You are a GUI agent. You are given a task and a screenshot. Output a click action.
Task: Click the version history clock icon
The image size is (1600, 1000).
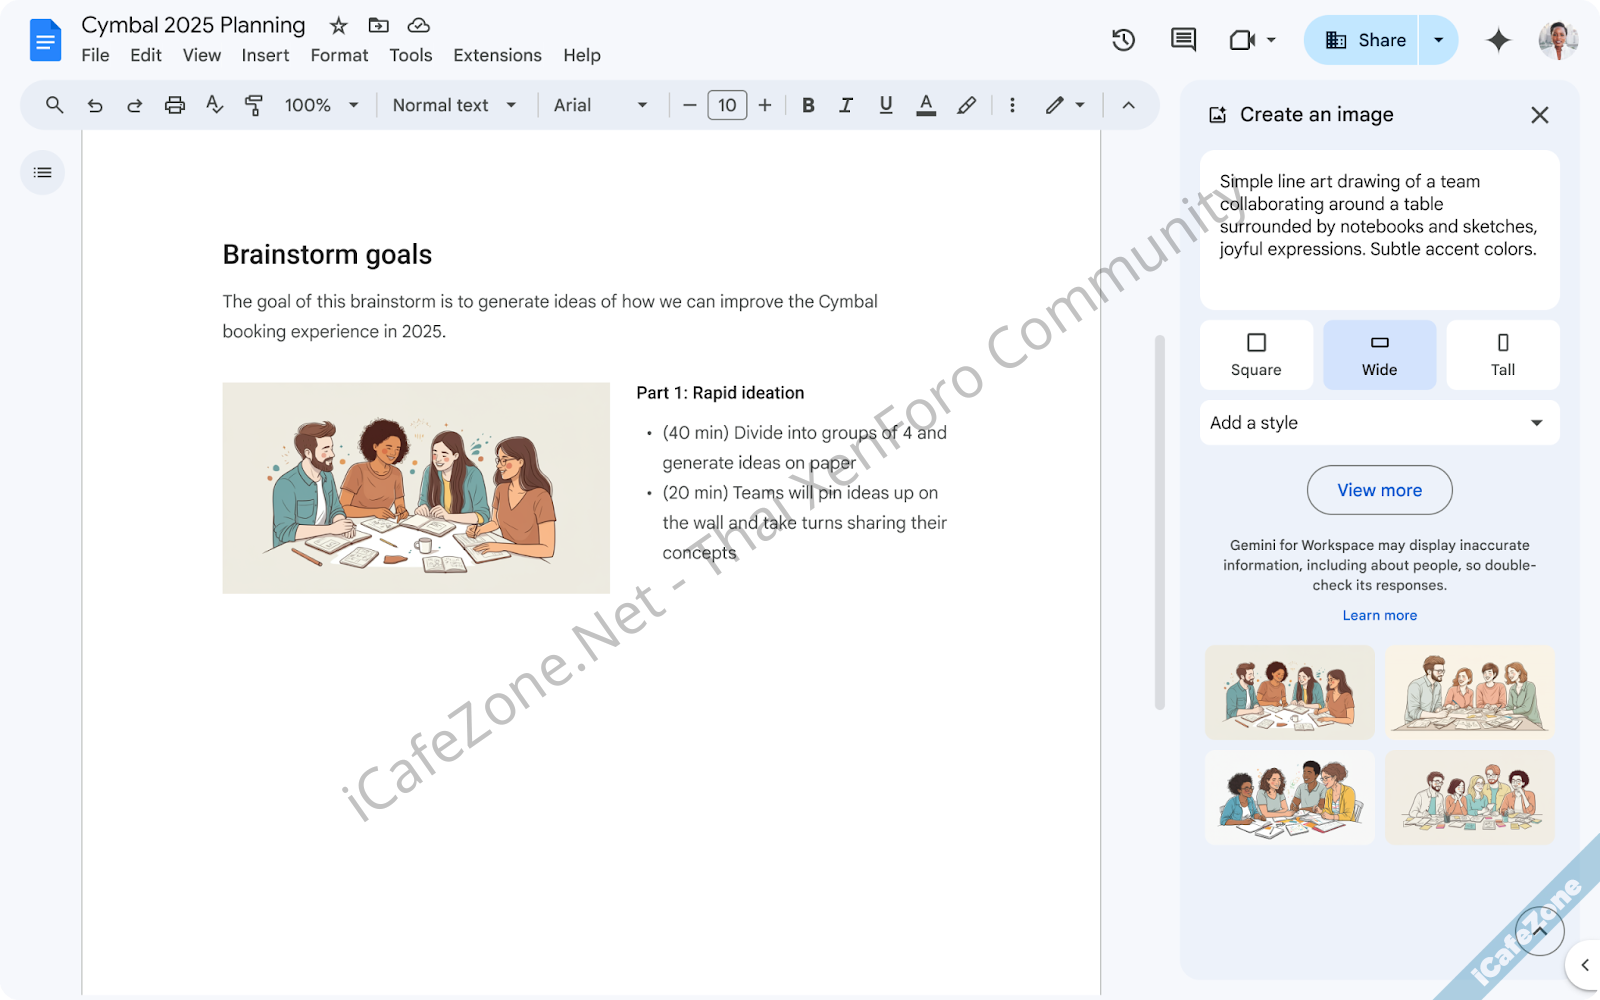coord(1123,40)
